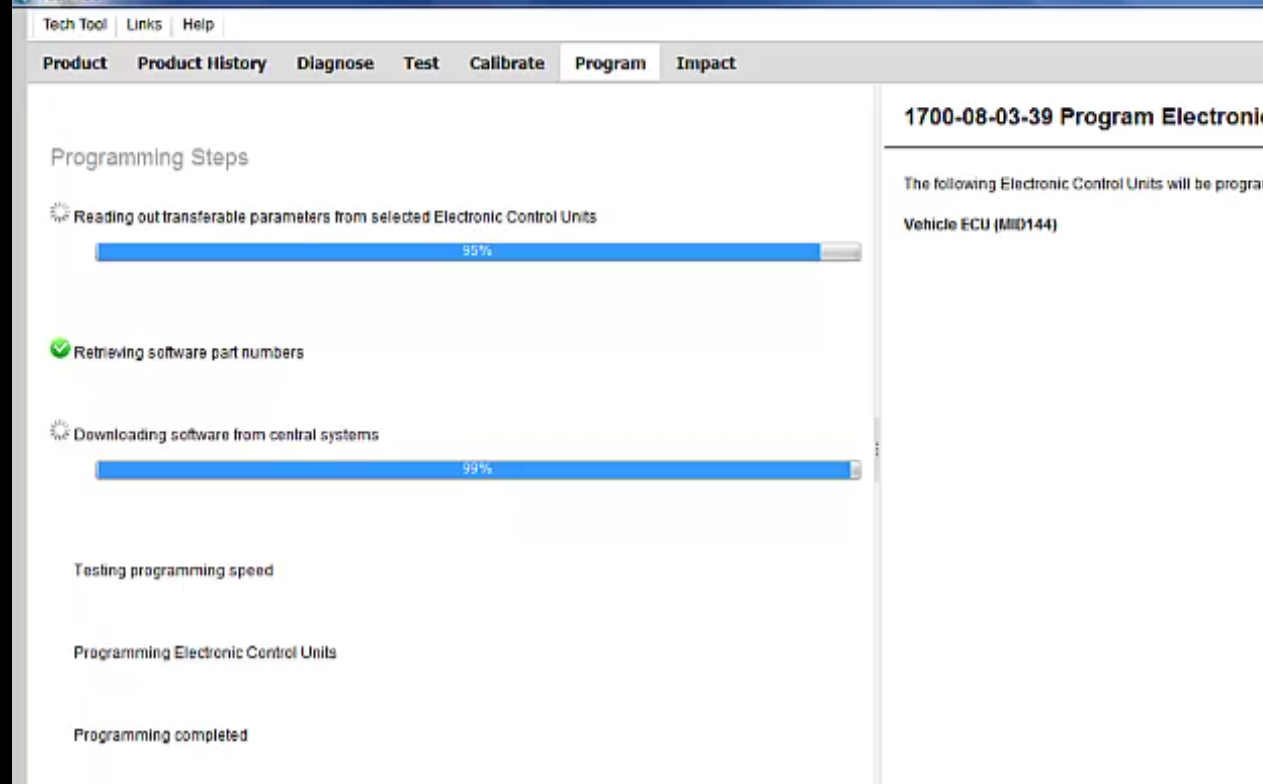Open the Help menu
The width and height of the screenshot is (1263, 784).
197,24
